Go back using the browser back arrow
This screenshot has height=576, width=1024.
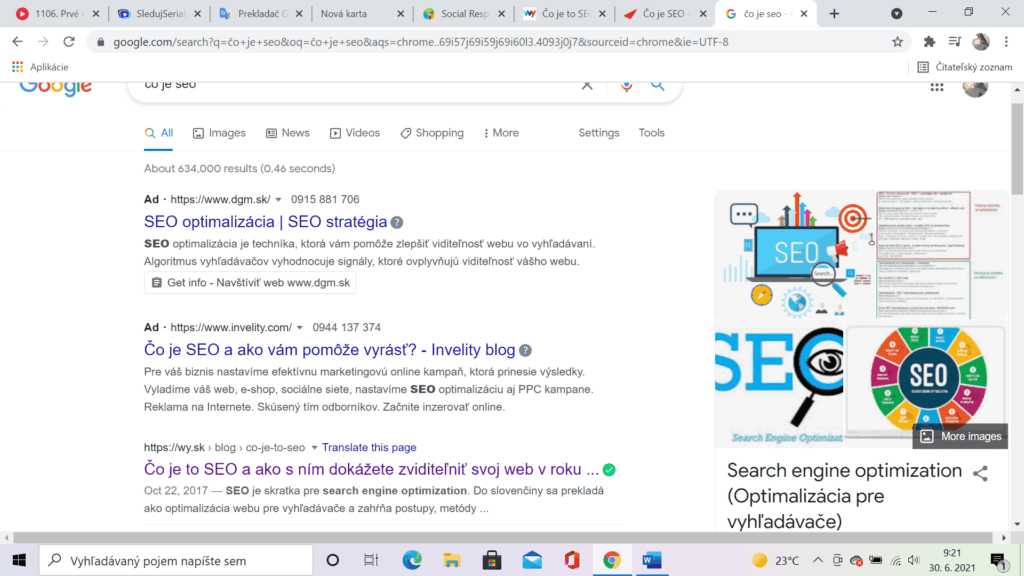pyautogui.click(x=18, y=42)
